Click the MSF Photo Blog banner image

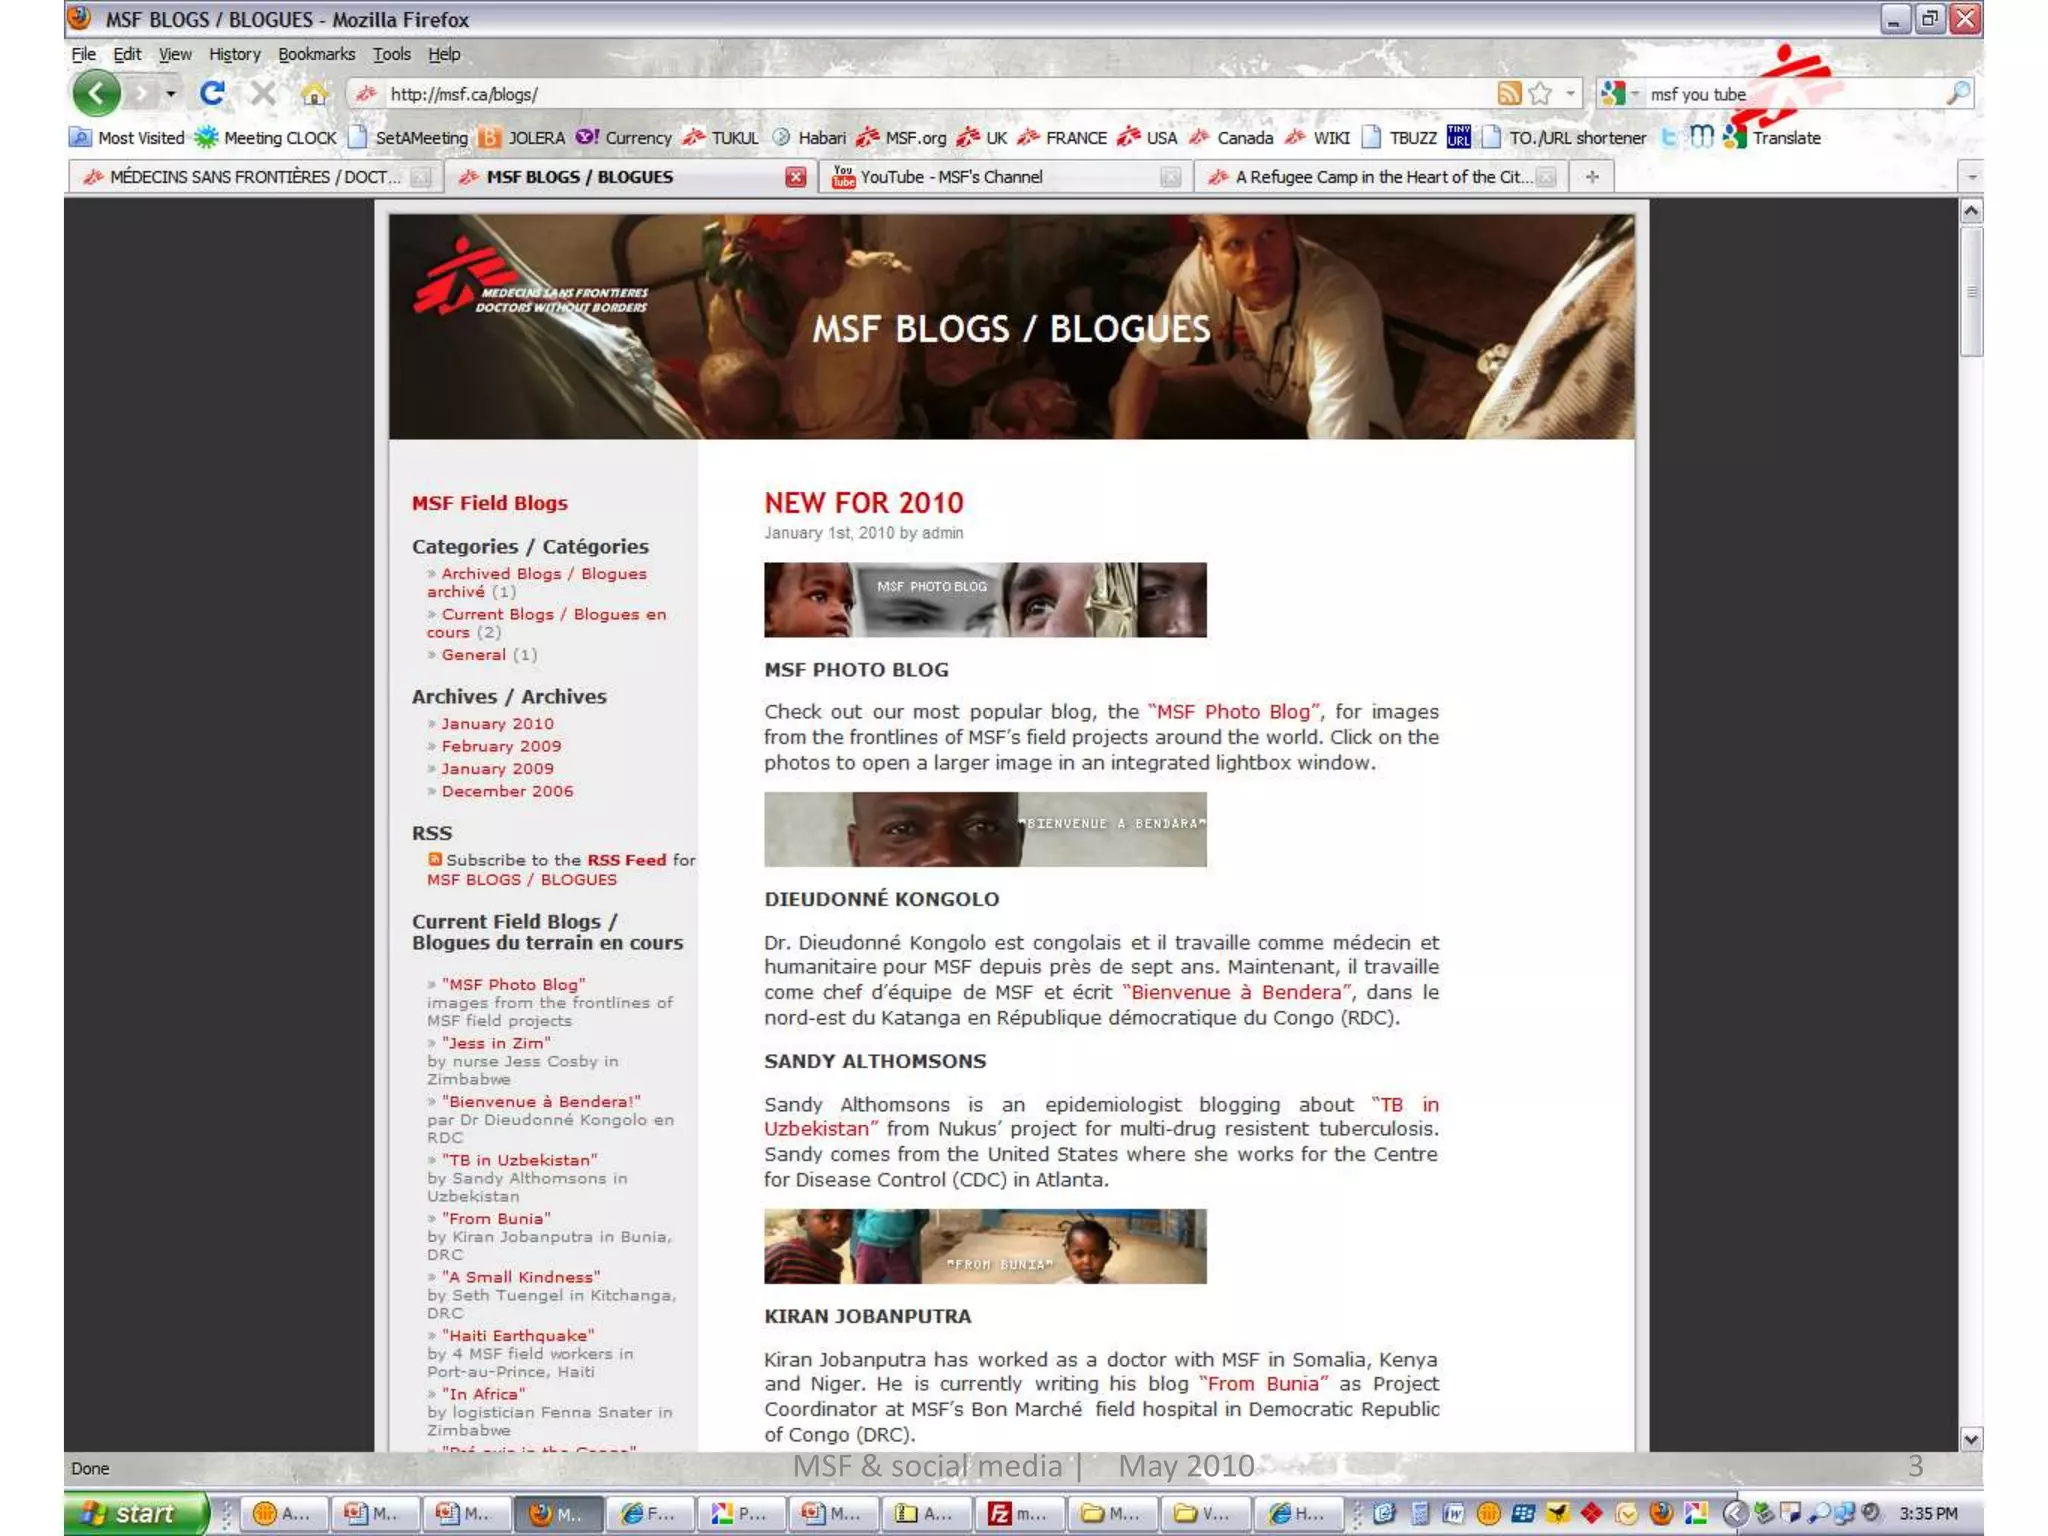[984, 600]
